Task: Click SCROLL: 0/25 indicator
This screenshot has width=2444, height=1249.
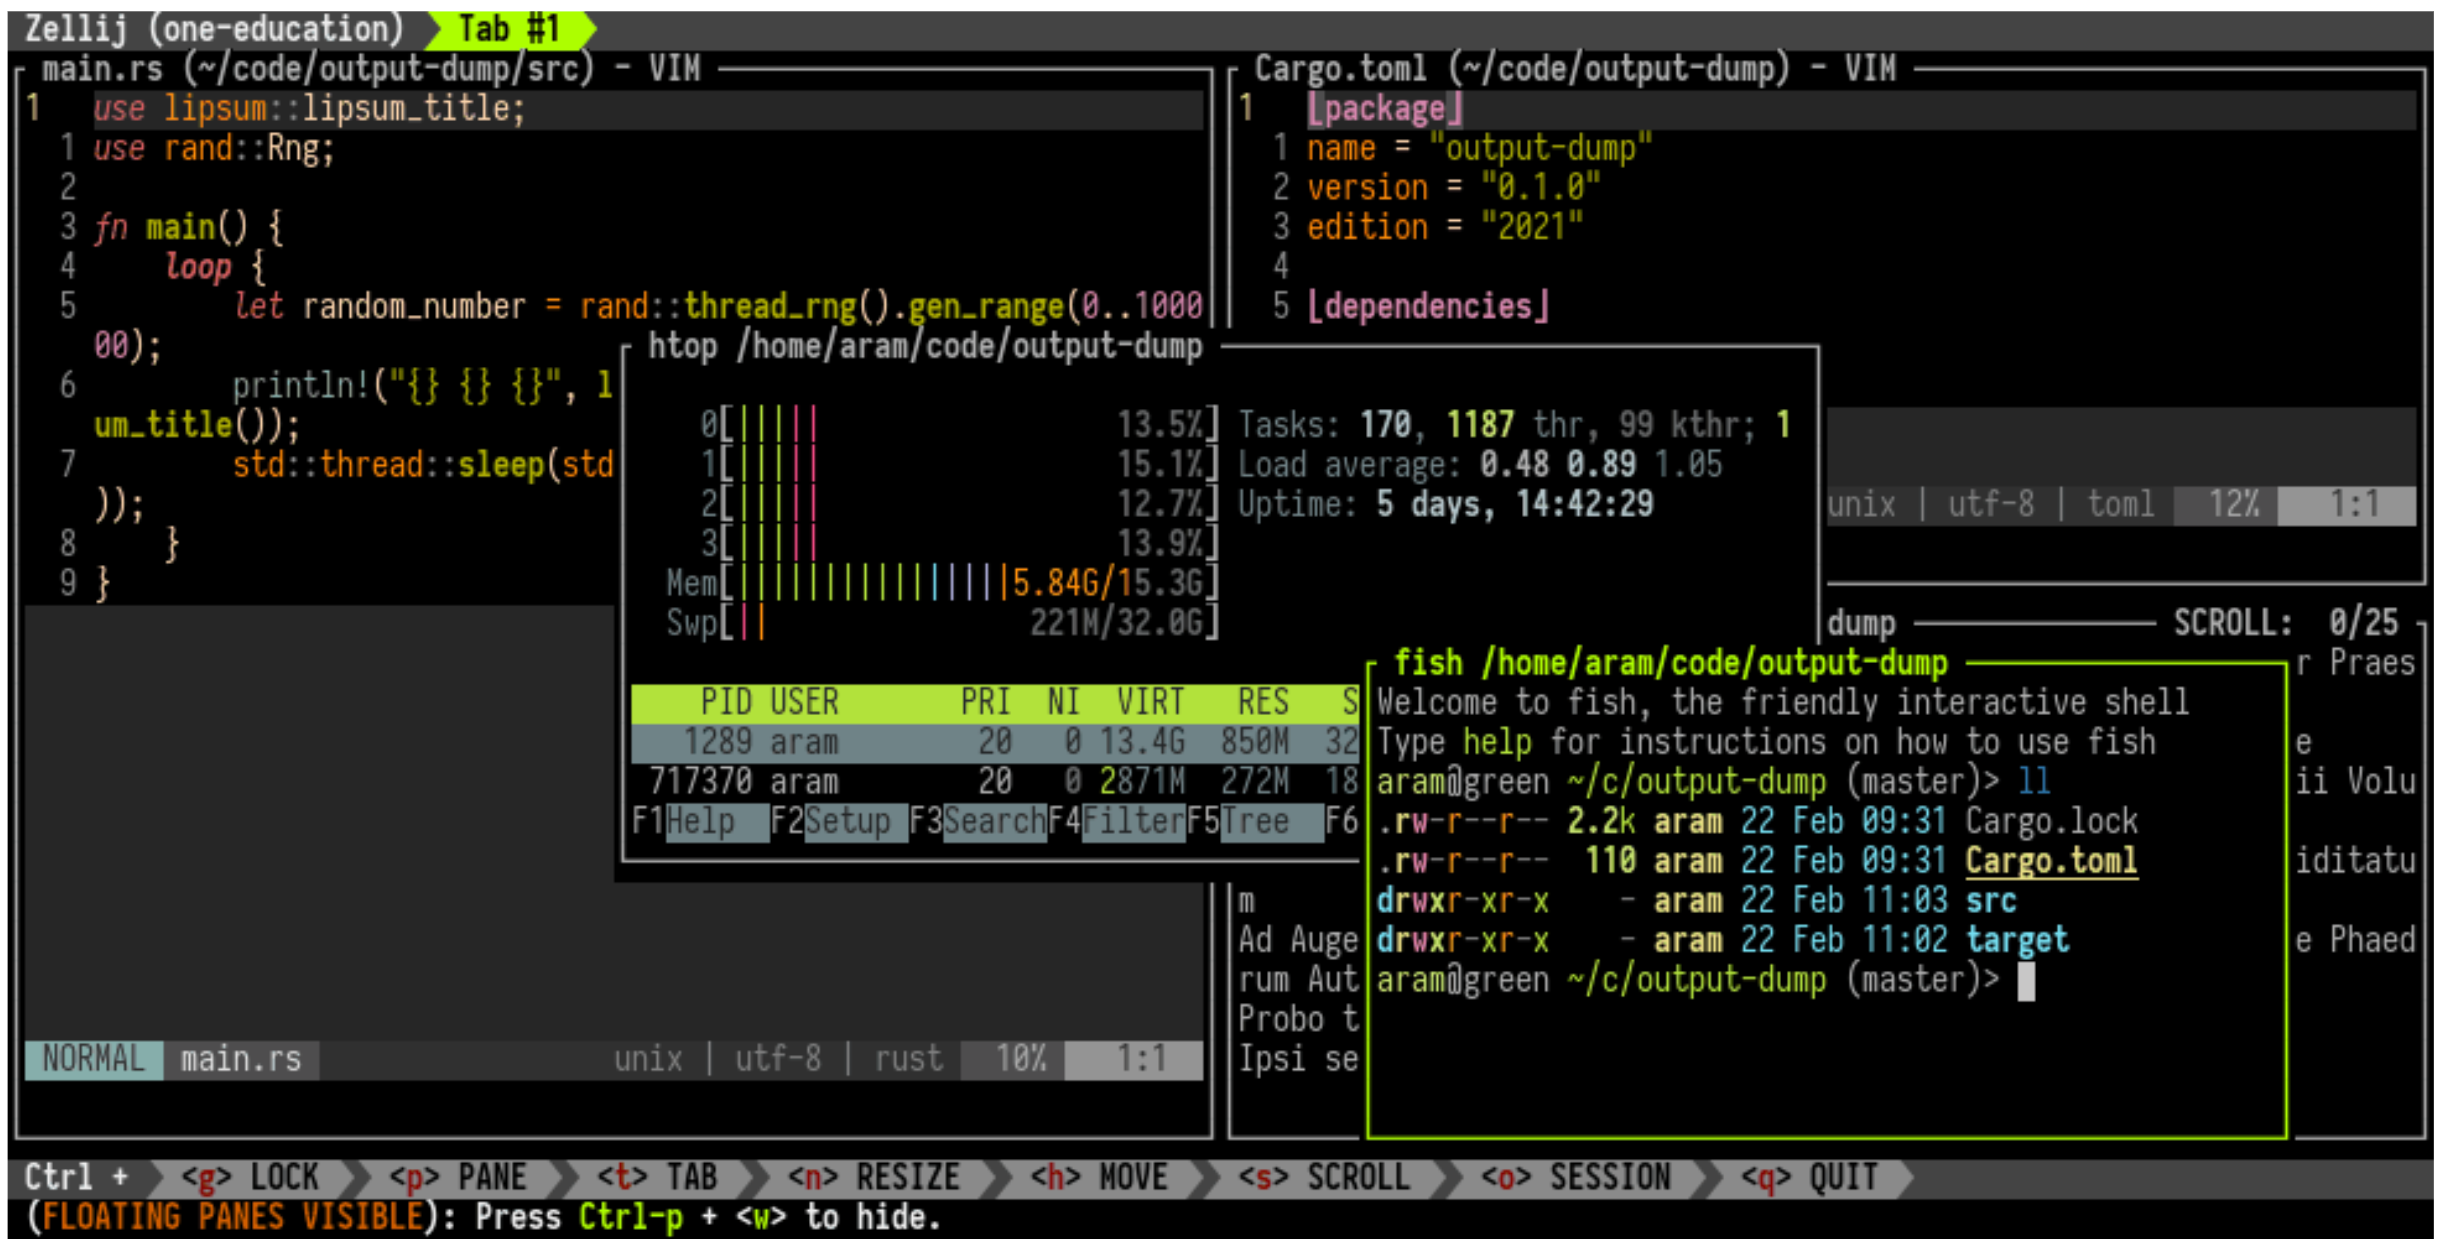Action: 2285,624
